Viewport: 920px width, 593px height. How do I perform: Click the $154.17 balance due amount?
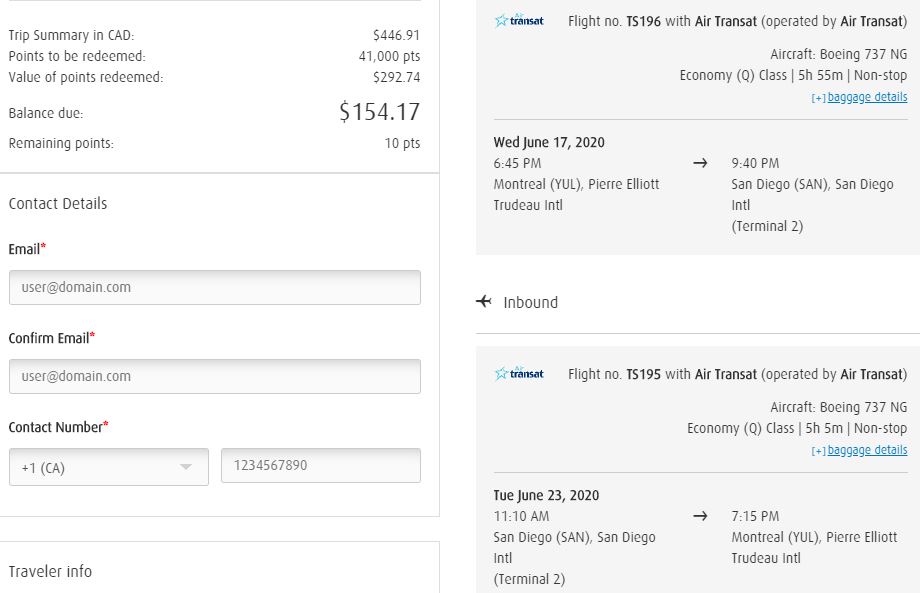pyautogui.click(x=379, y=112)
